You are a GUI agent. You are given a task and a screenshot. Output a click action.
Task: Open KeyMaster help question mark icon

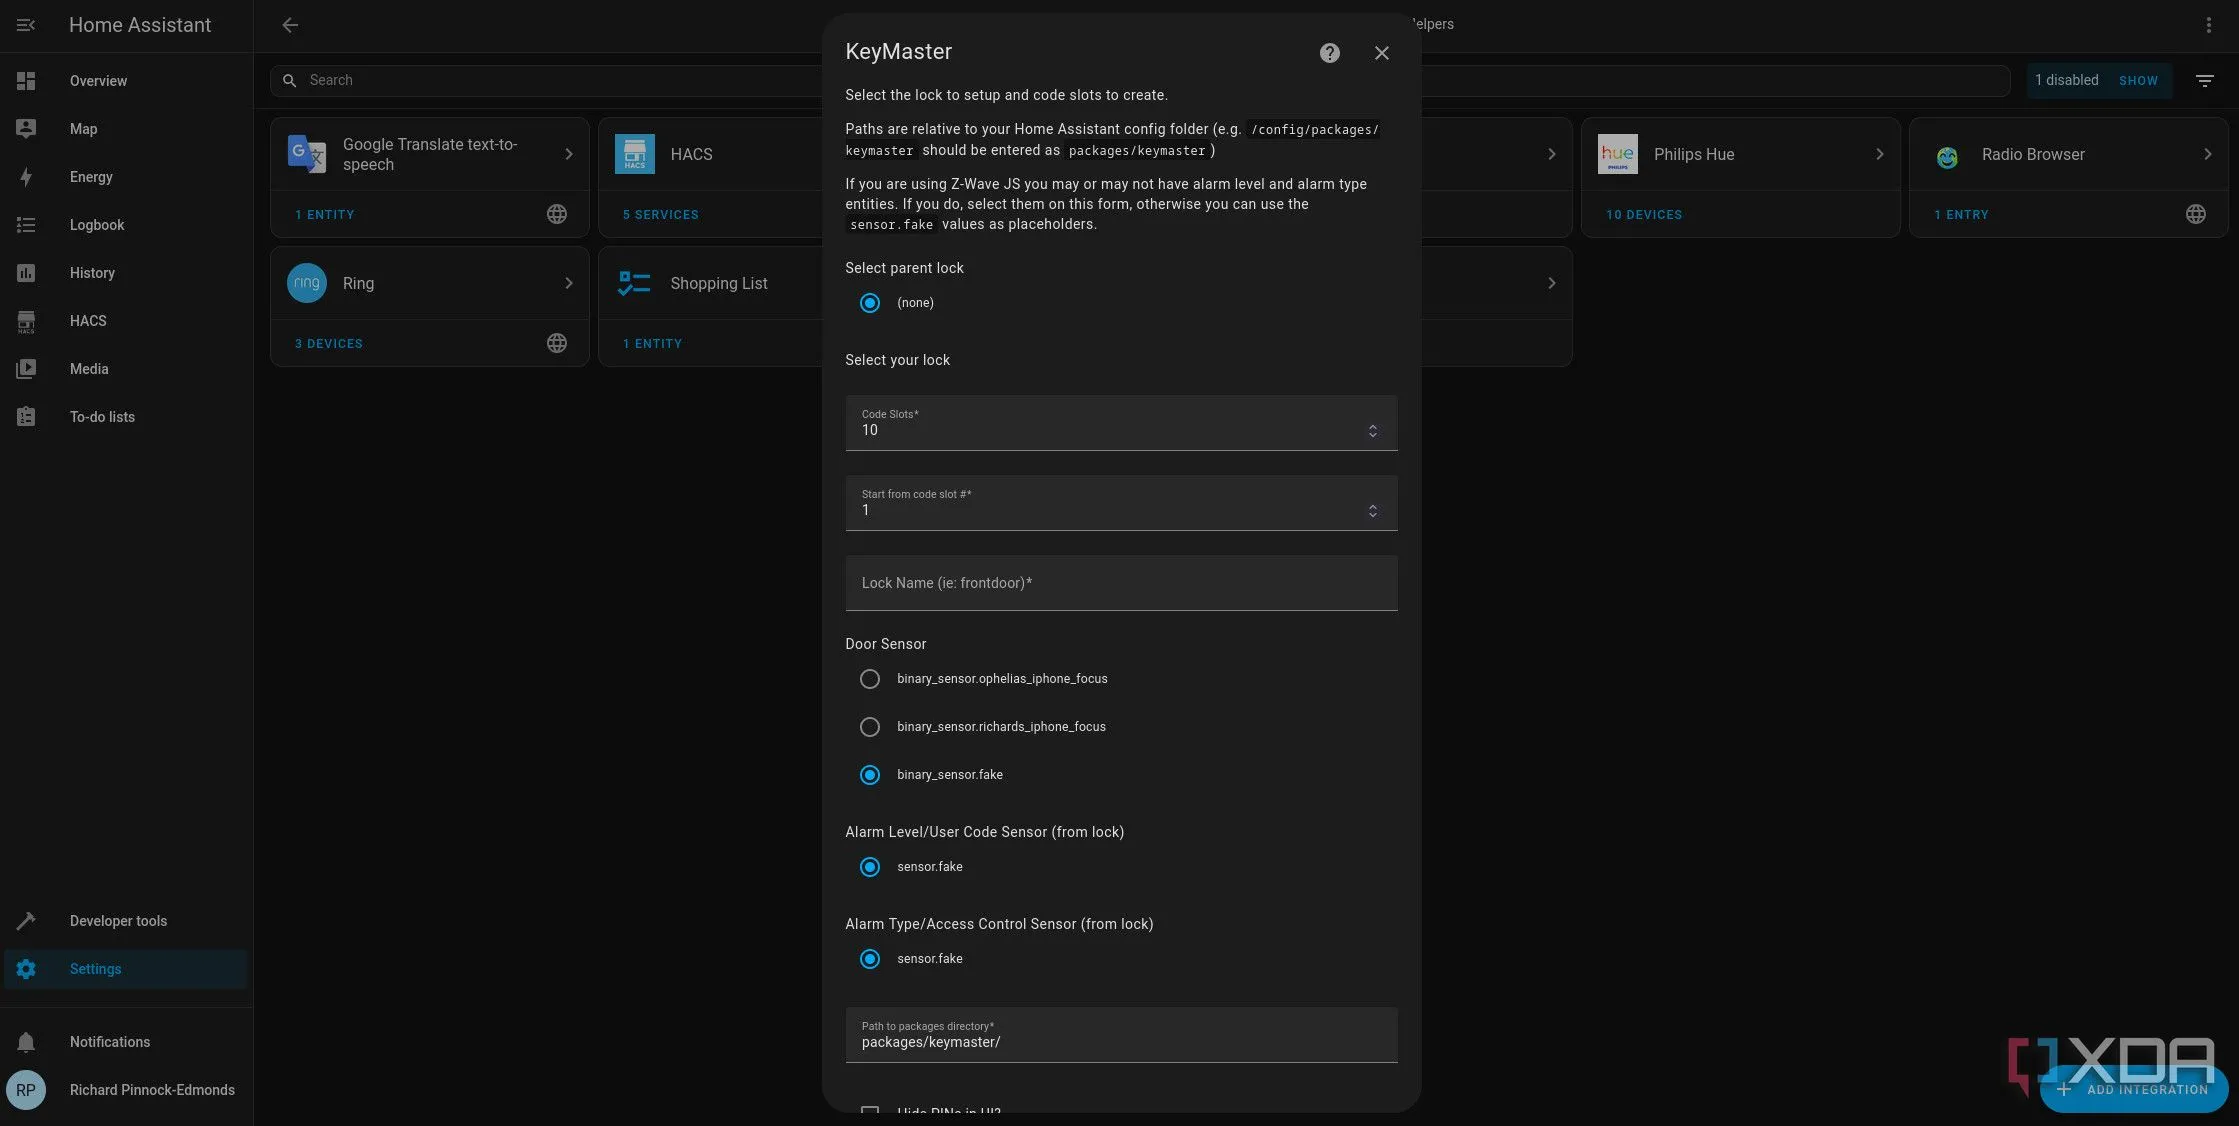coord(1329,53)
